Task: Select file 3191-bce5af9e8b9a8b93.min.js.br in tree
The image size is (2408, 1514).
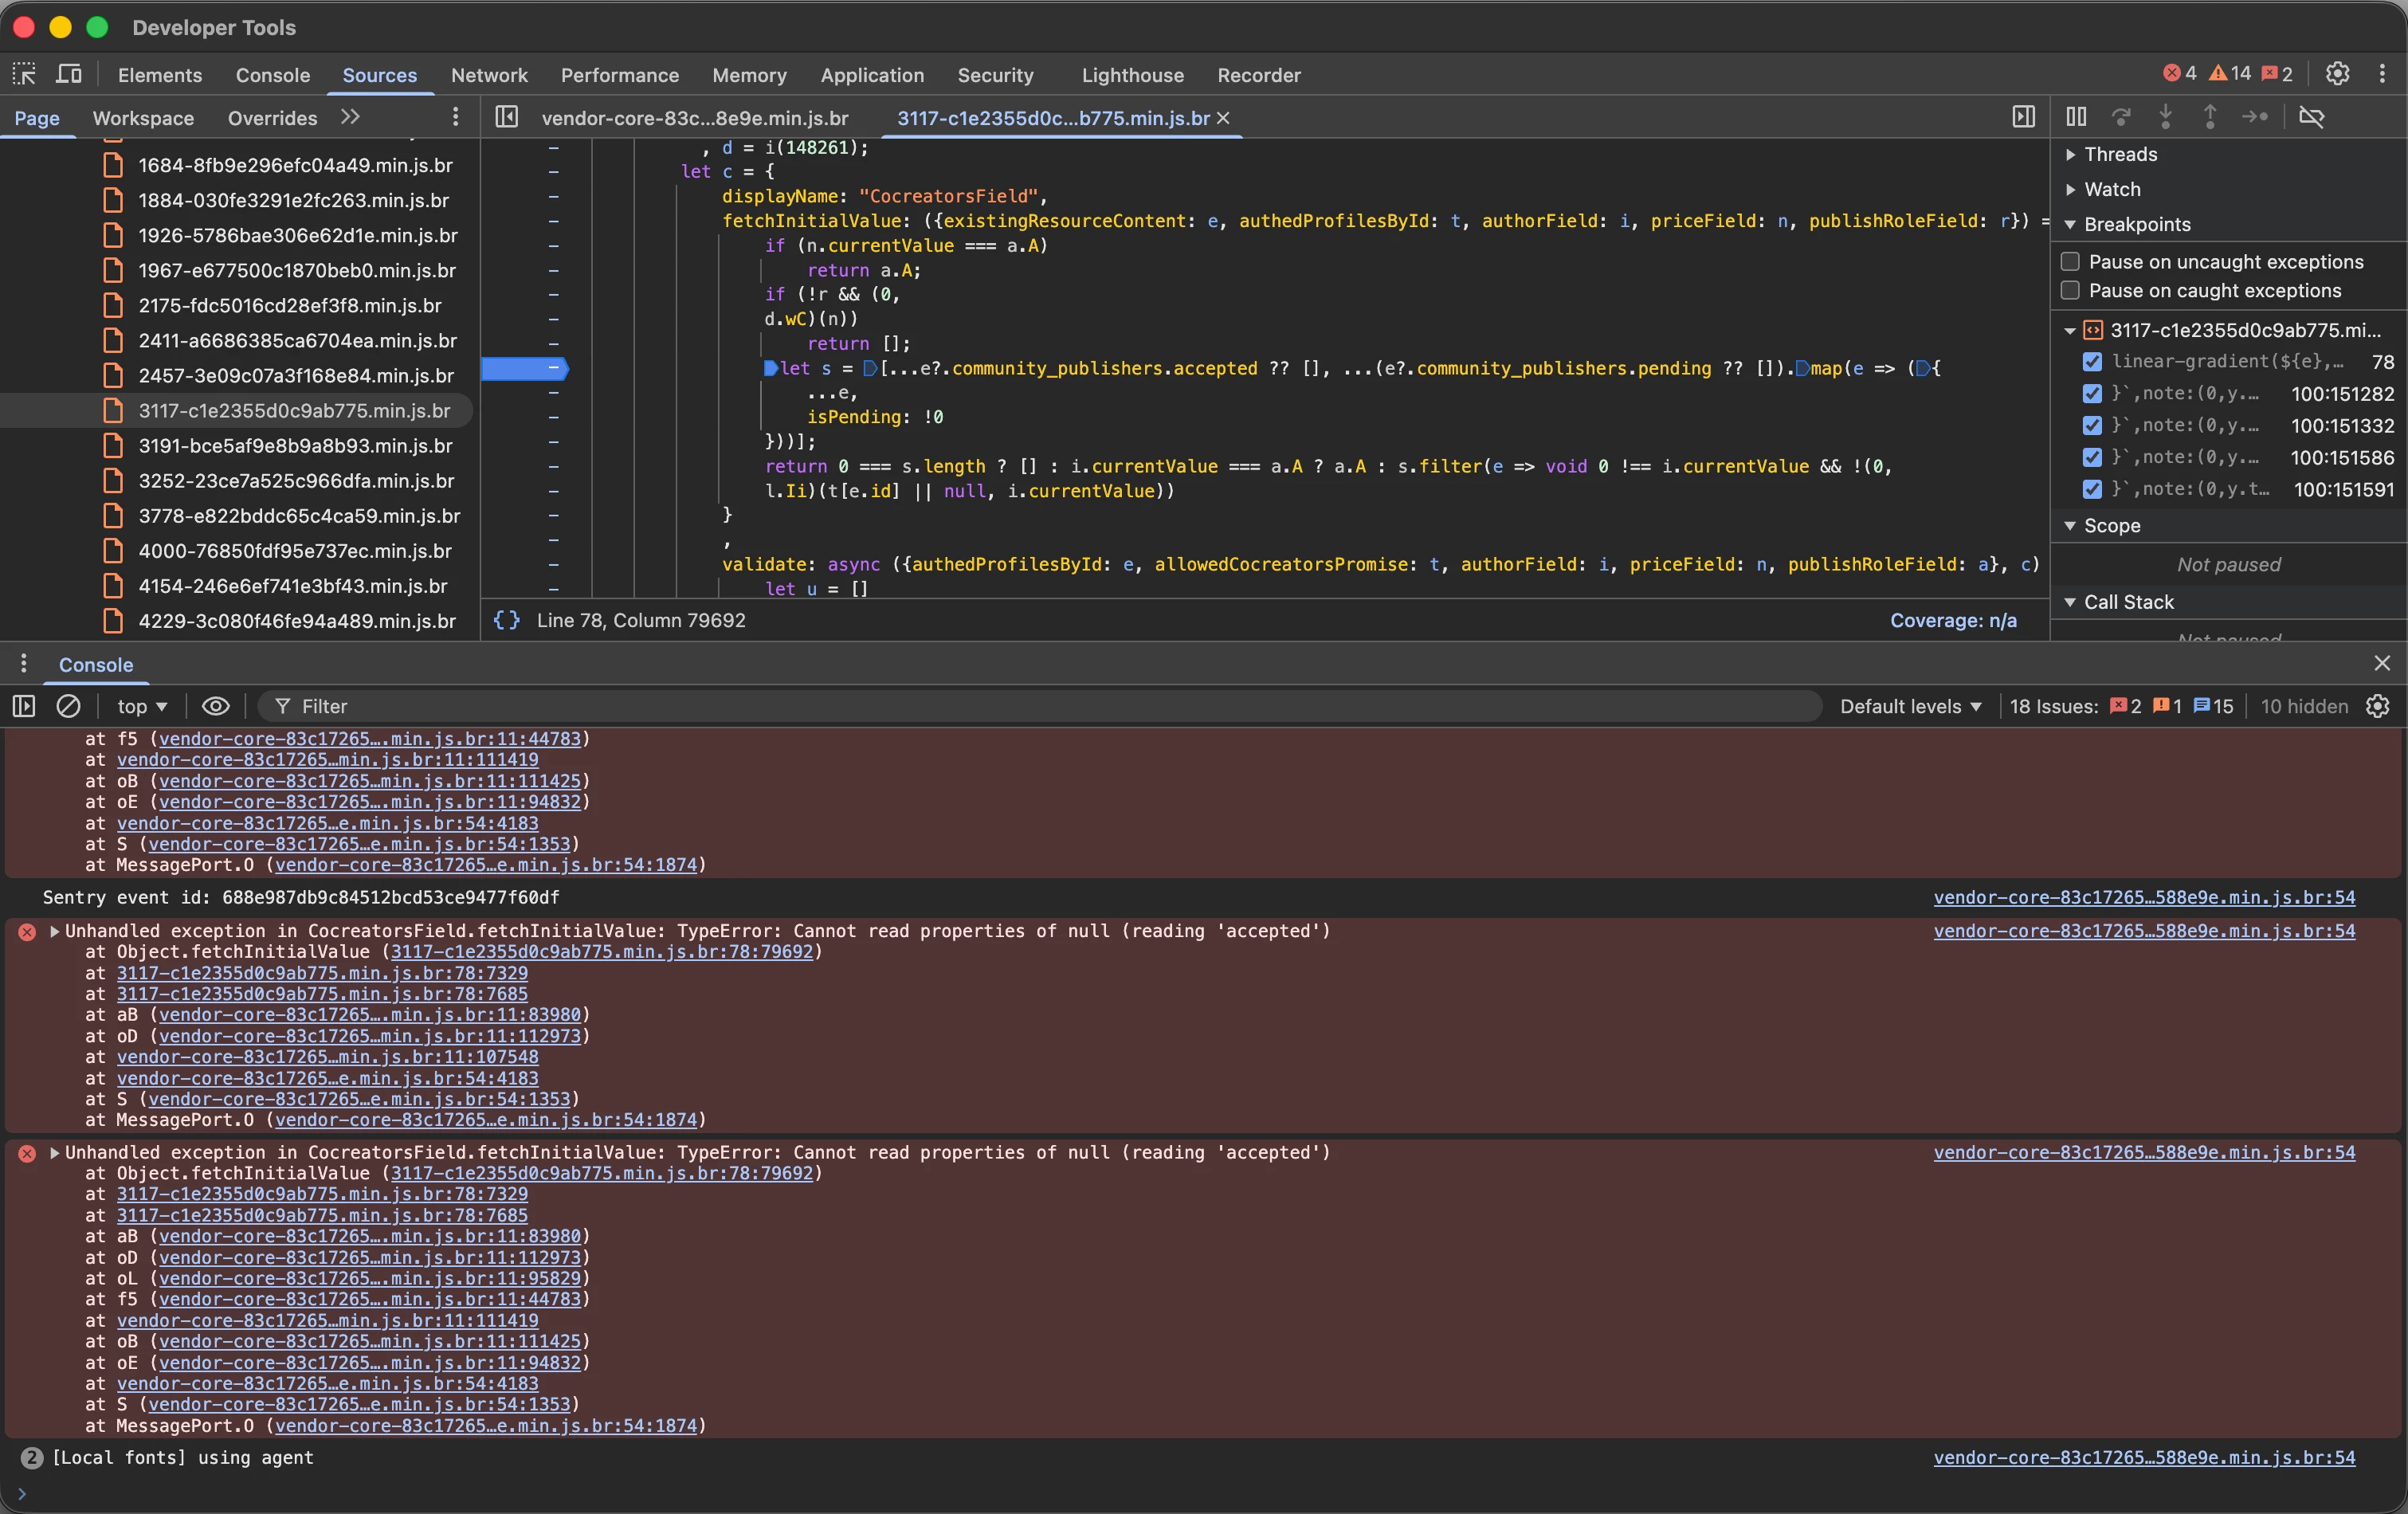Action: [295, 446]
